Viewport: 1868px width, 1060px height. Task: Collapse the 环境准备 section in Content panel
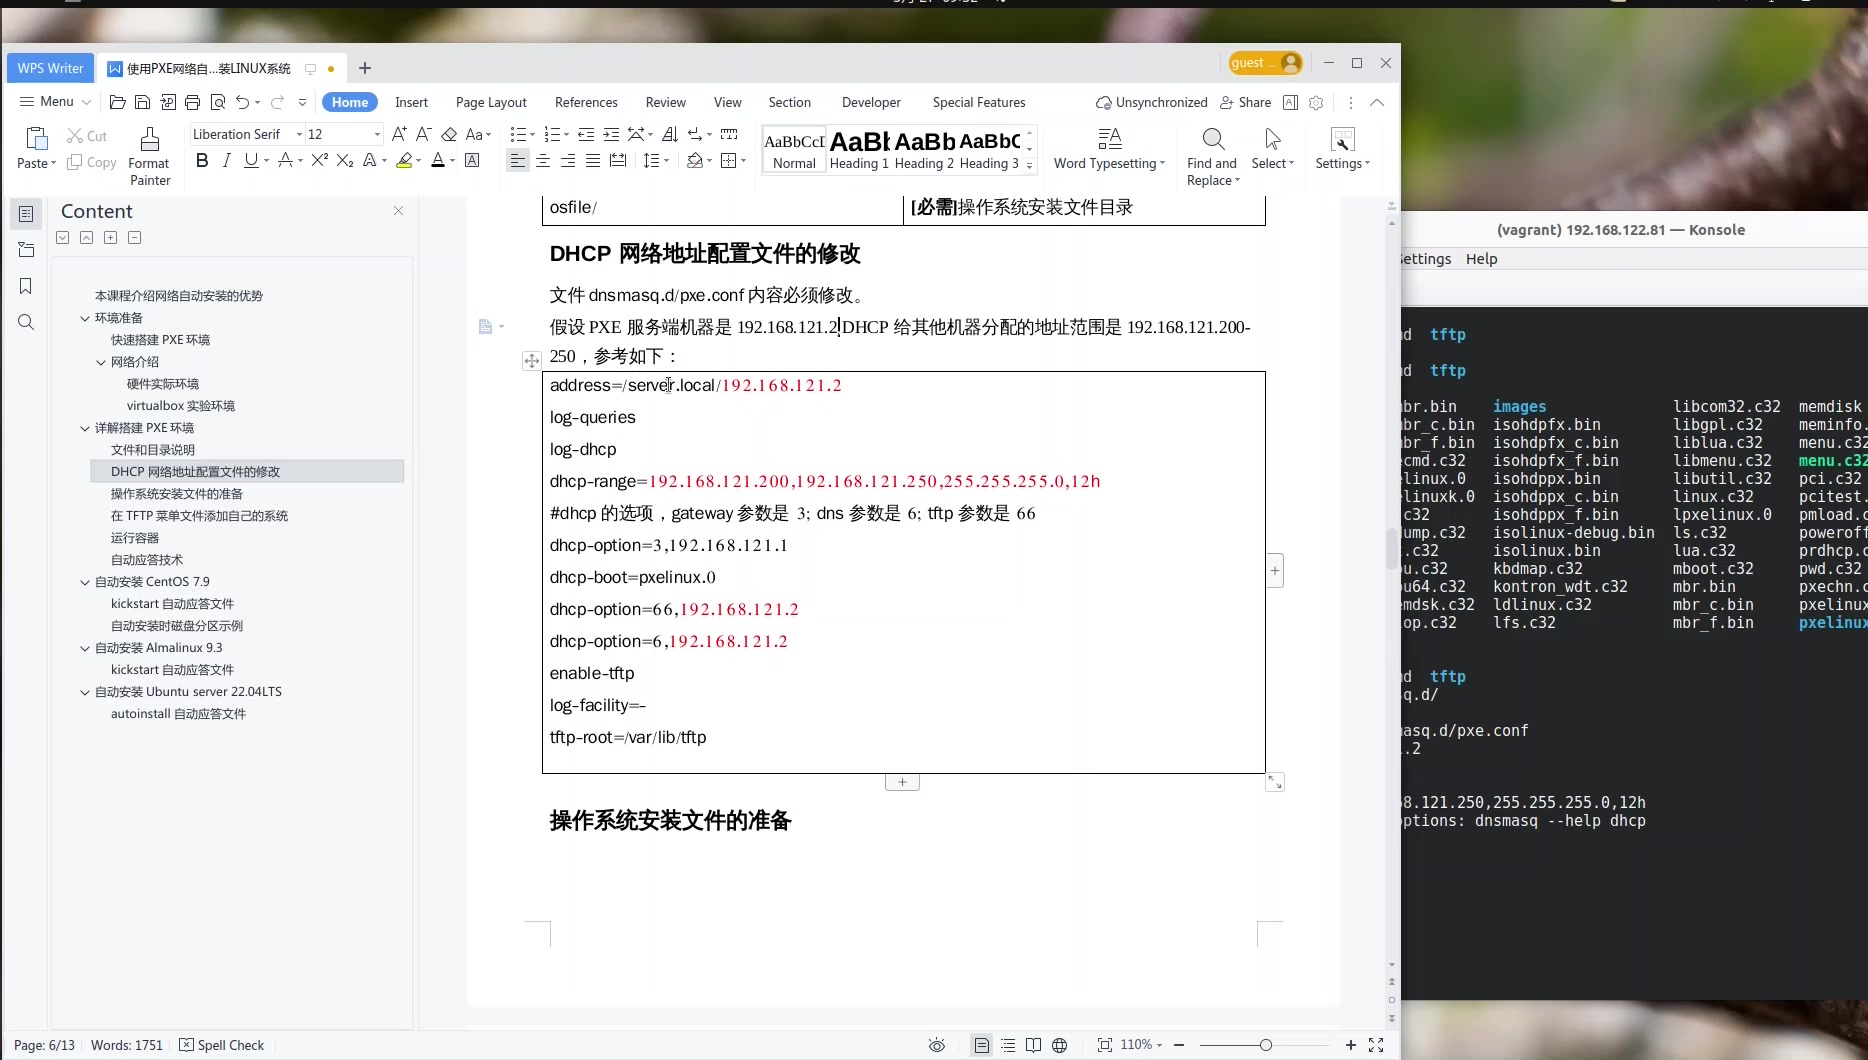[x=85, y=317]
